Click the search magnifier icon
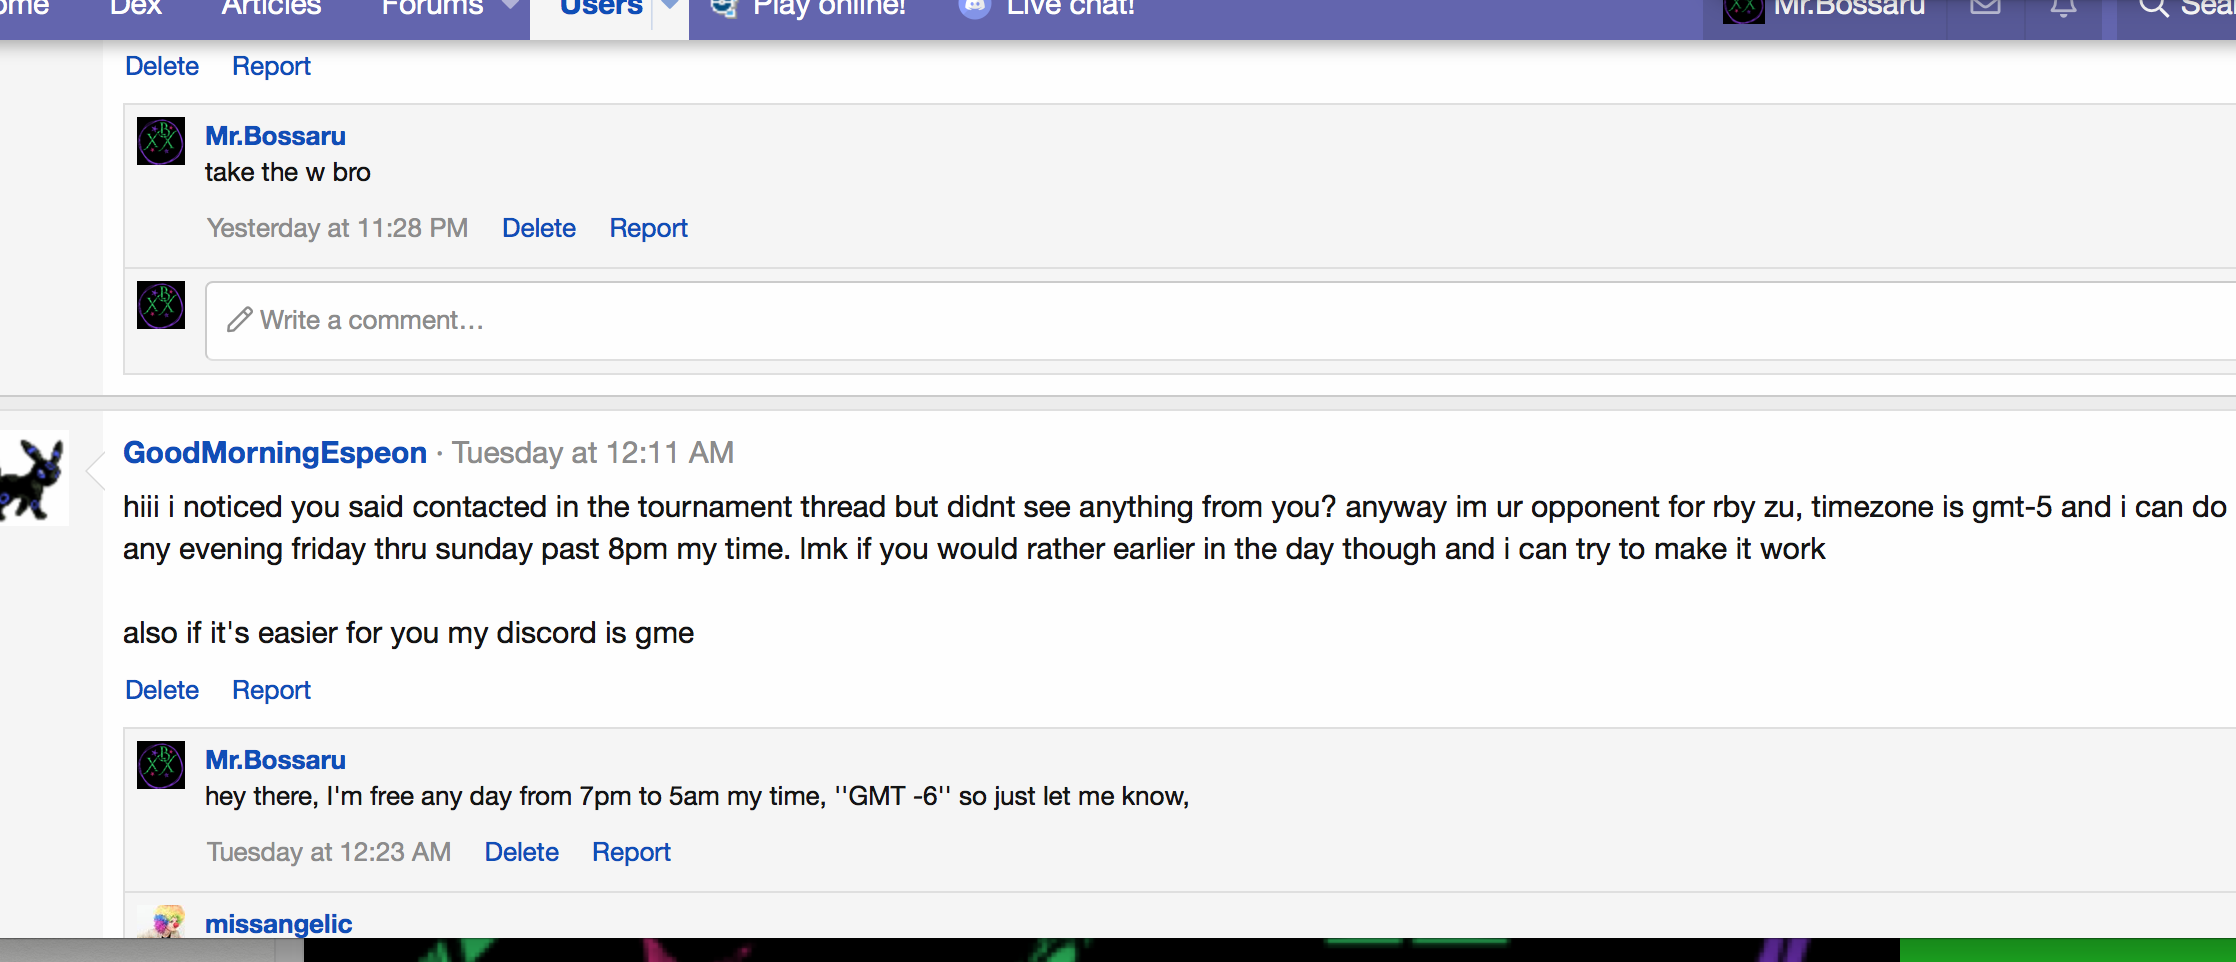Image resolution: width=2236 pixels, height=962 pixels. (2152, 8)
